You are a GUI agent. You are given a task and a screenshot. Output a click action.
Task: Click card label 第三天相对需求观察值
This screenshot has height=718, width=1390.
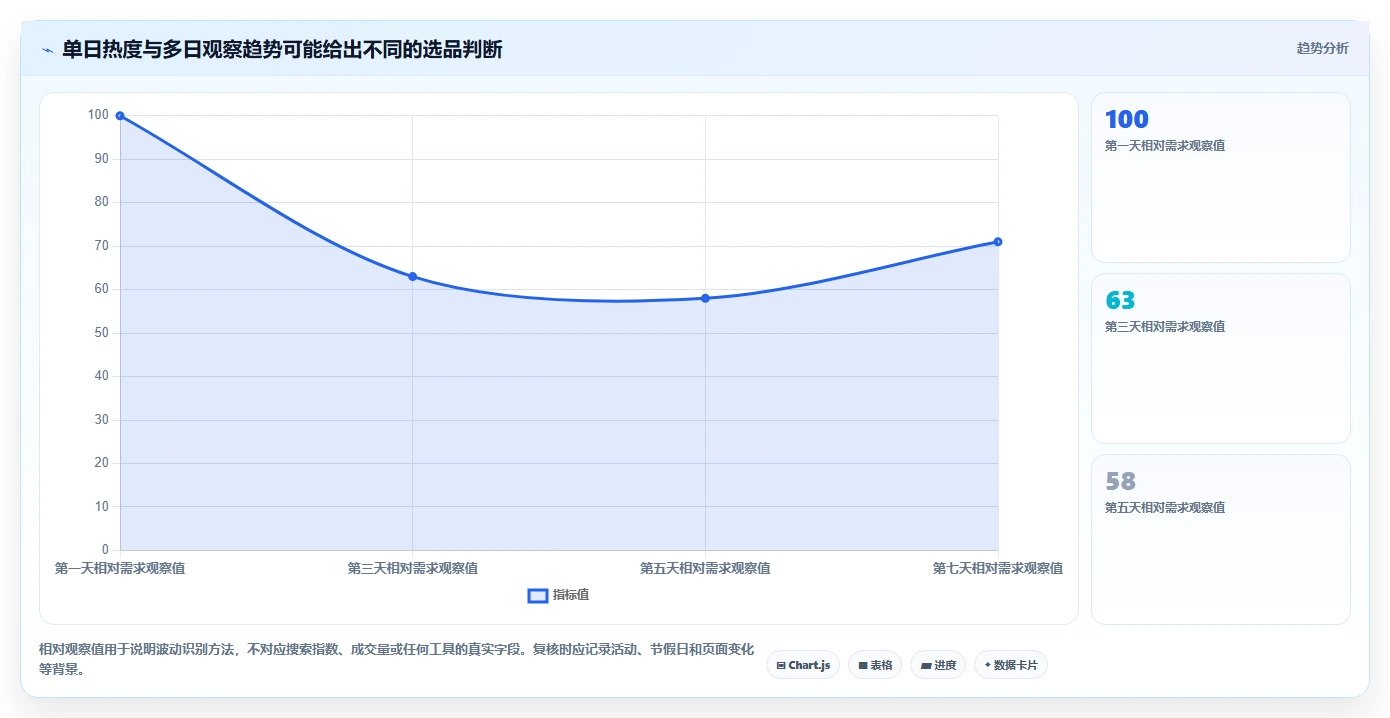click(1165, 327)
